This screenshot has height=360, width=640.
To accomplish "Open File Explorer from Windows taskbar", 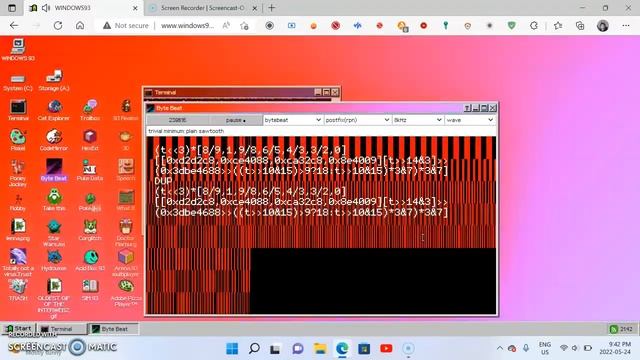I will 320,348.
